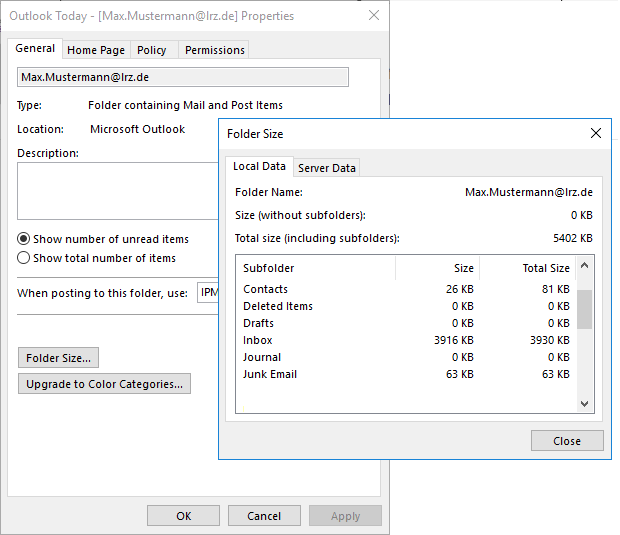Click Cancel in Properties dialog
Image resolution: width=620 pixels, height=535 pixels.
click(x=264, y=516)
